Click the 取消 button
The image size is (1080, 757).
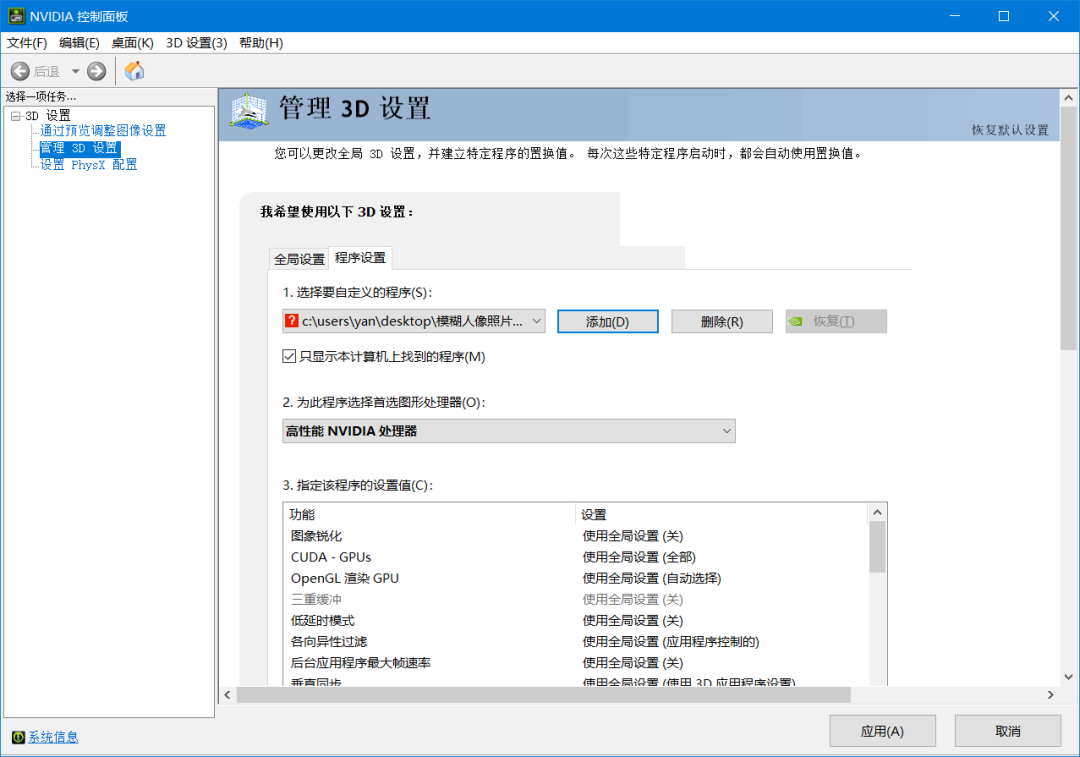(1008, 731)
